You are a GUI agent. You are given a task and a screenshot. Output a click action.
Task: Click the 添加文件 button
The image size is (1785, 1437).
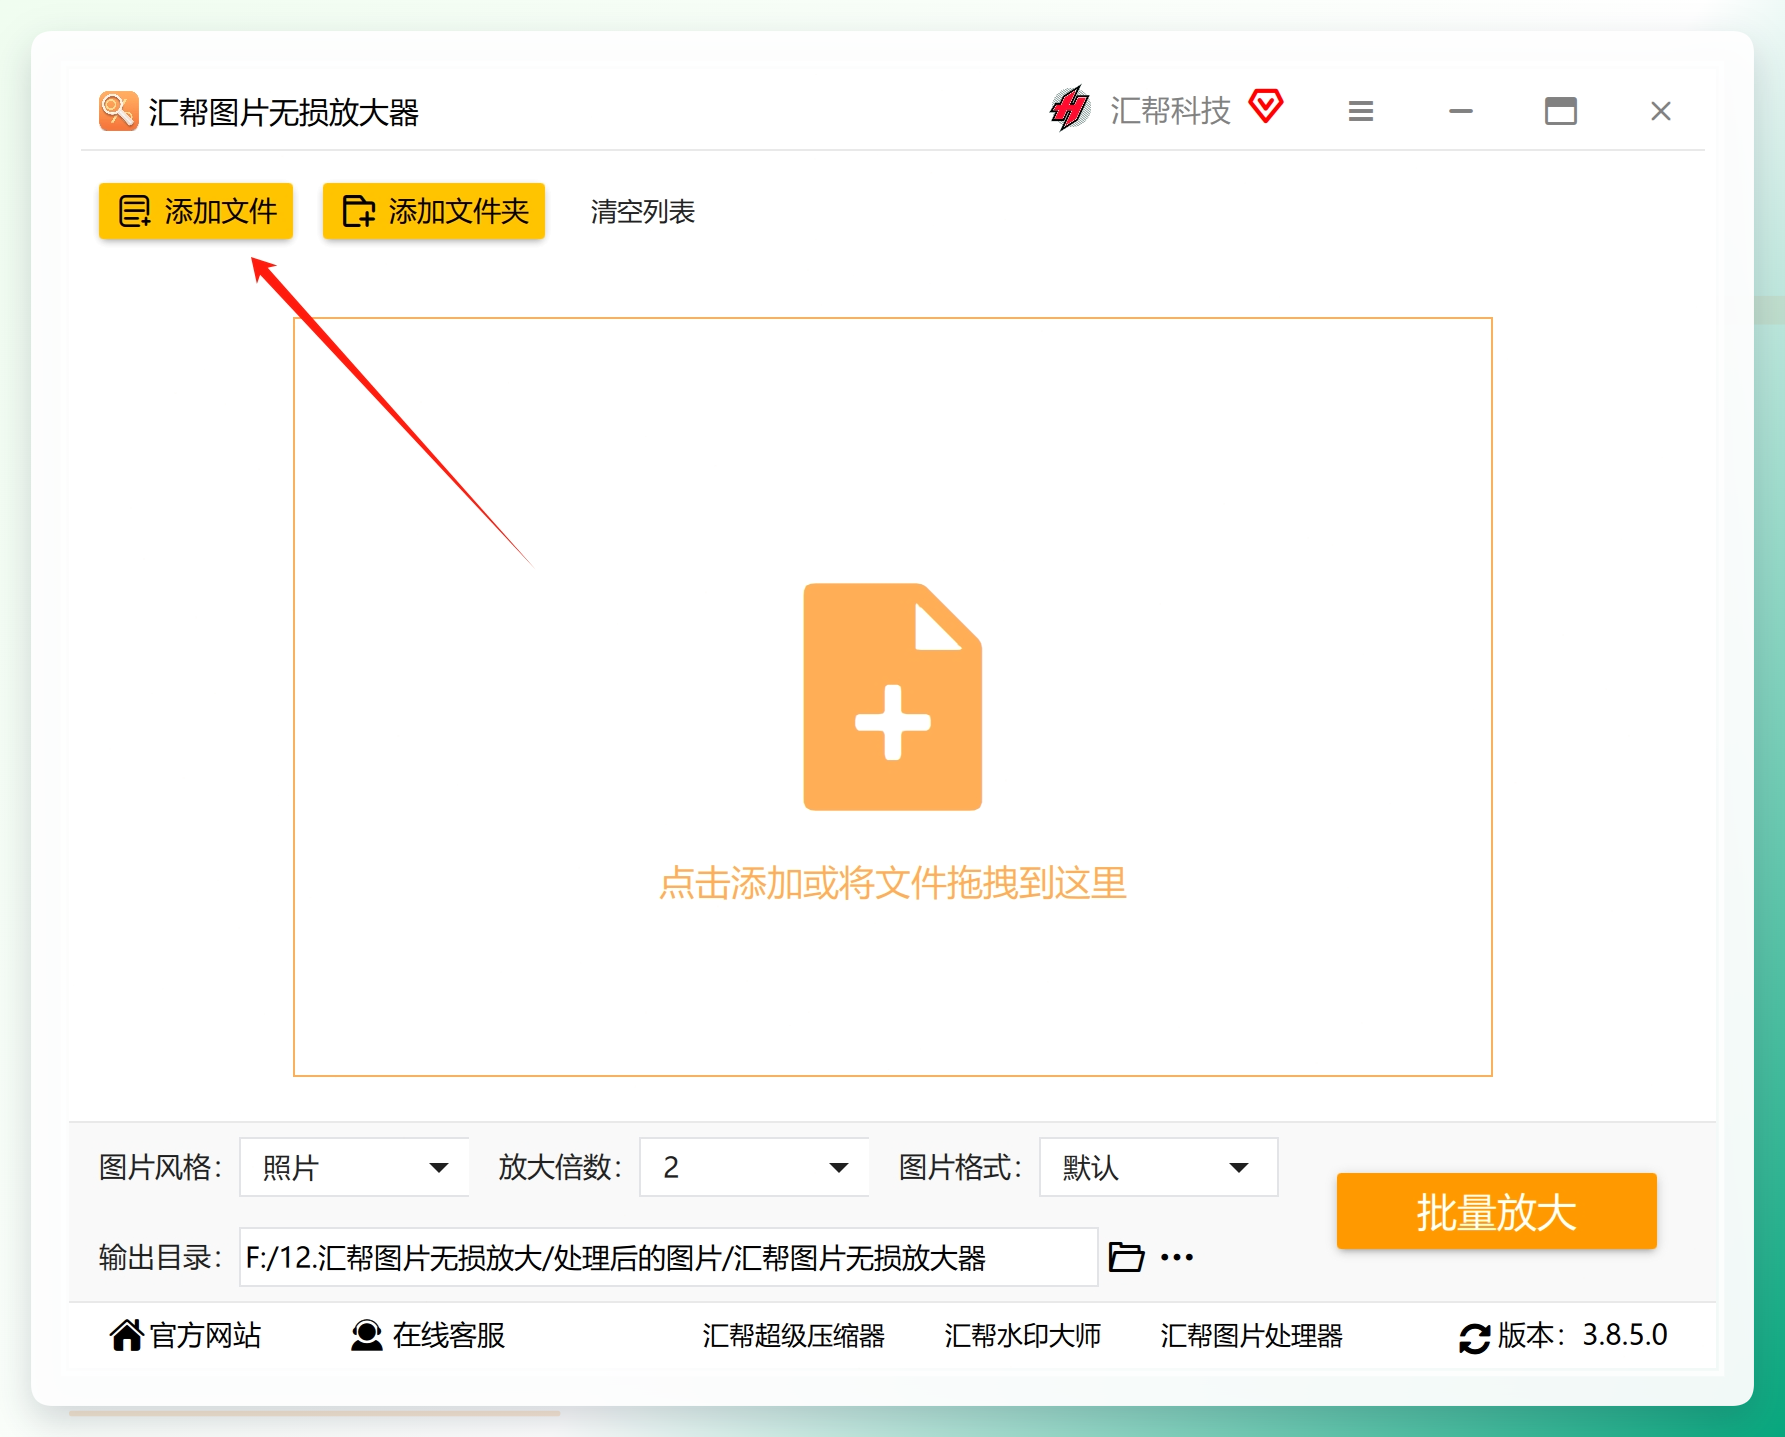tap(196, 211)
